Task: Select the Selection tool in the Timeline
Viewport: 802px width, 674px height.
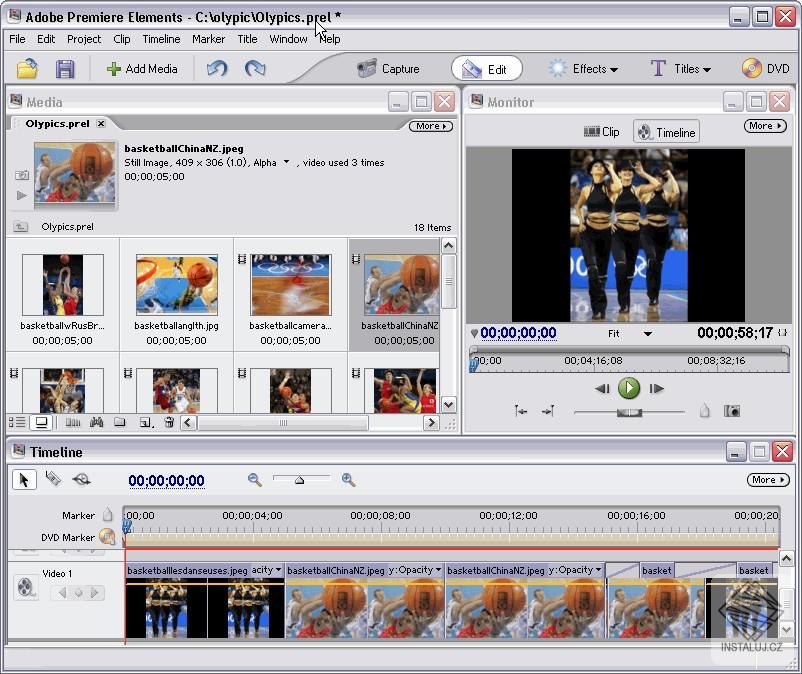Action: tap(24, 479)
